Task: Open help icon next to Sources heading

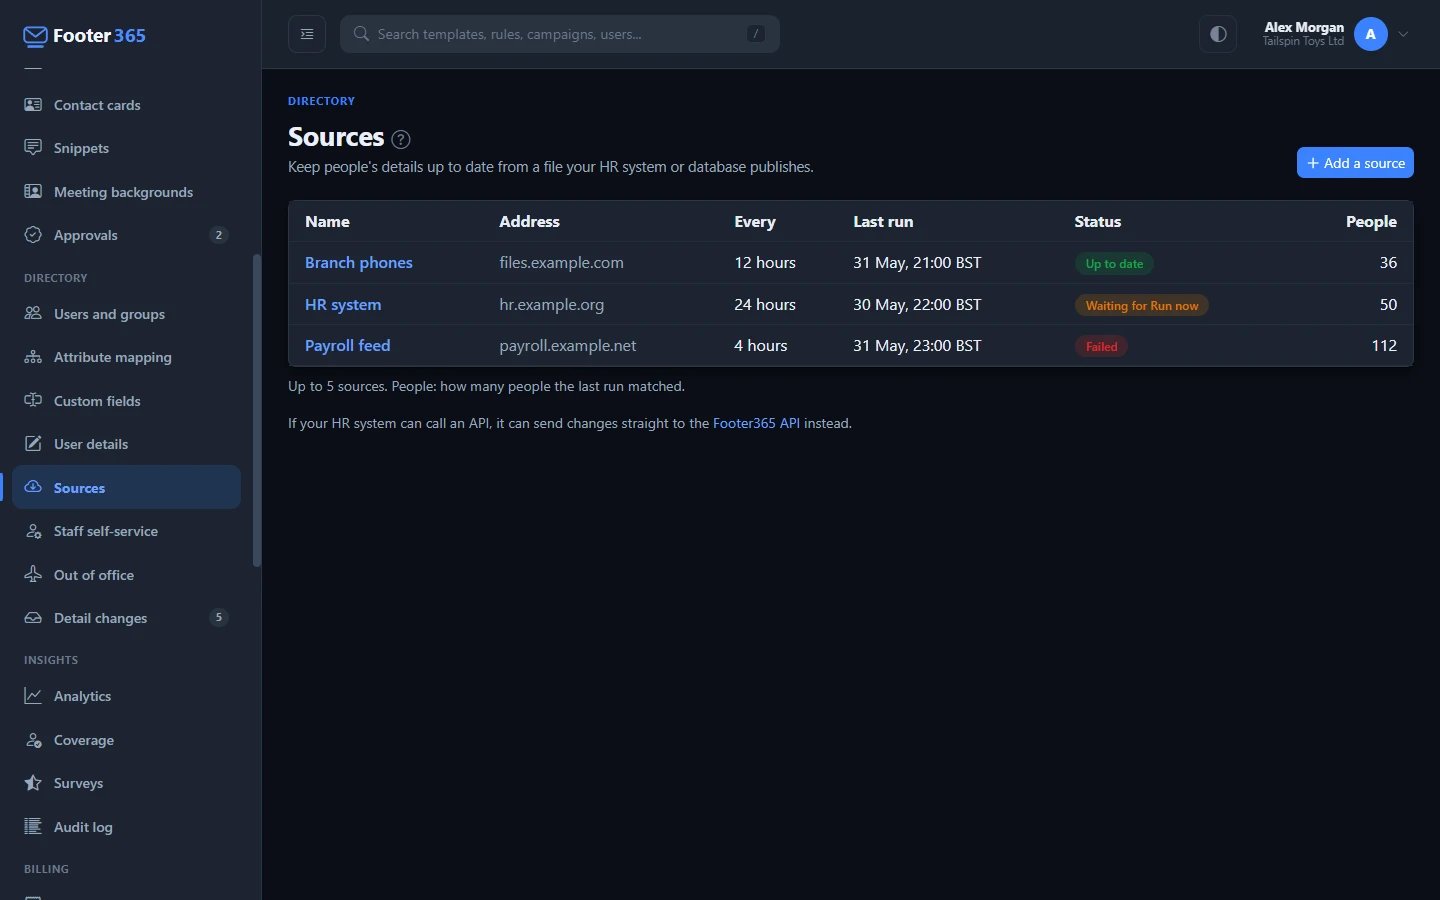Action: tap(401, 139)
